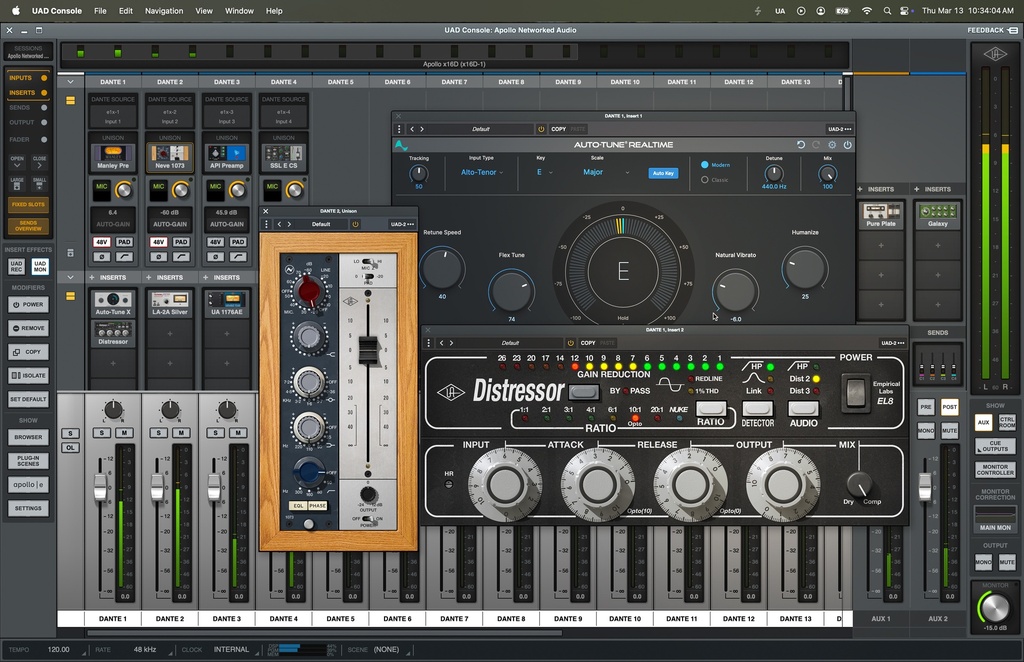Open the Galaxy insert on AUX 2
1024x662 pixels.
click(x=938, y=215)
